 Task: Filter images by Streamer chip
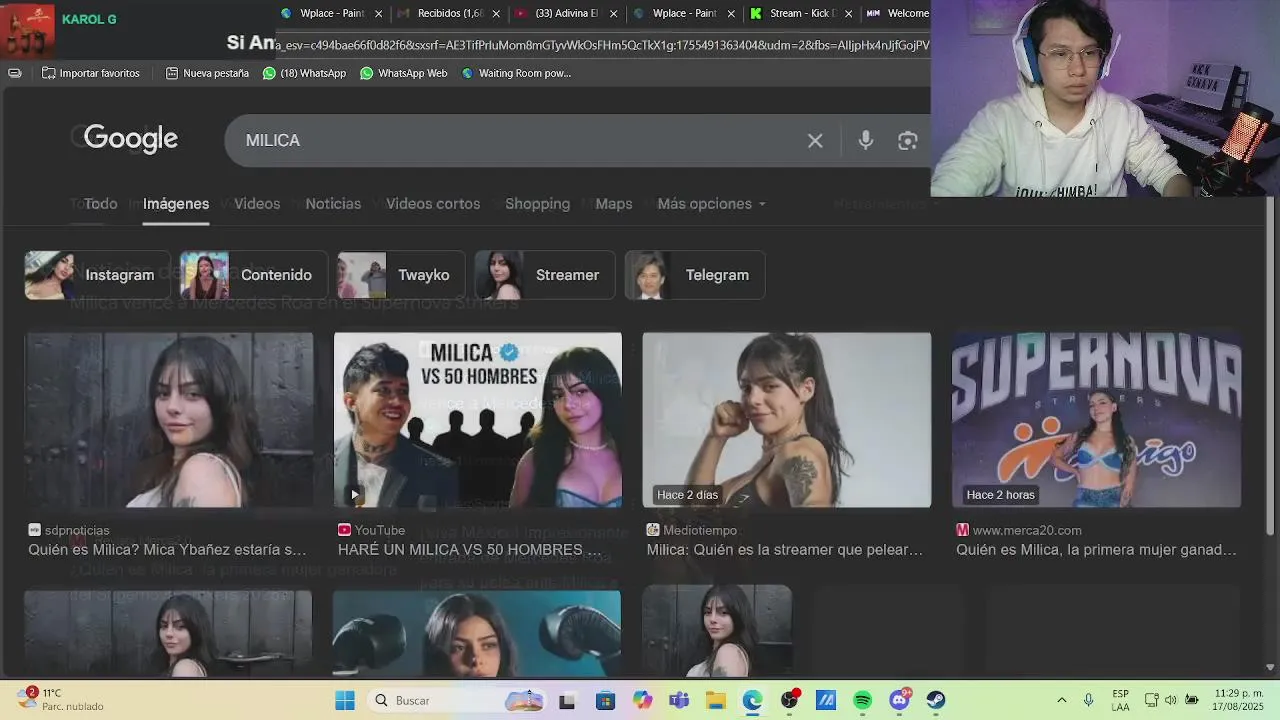tap(545, 275)
